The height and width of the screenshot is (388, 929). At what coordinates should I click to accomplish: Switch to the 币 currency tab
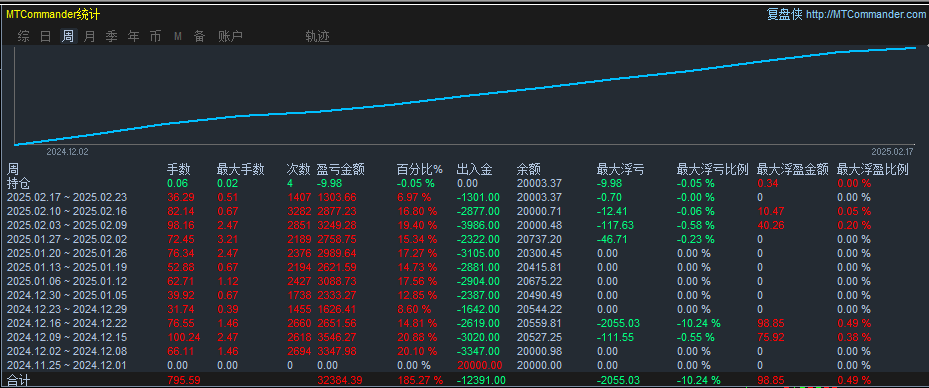(155, 37)
